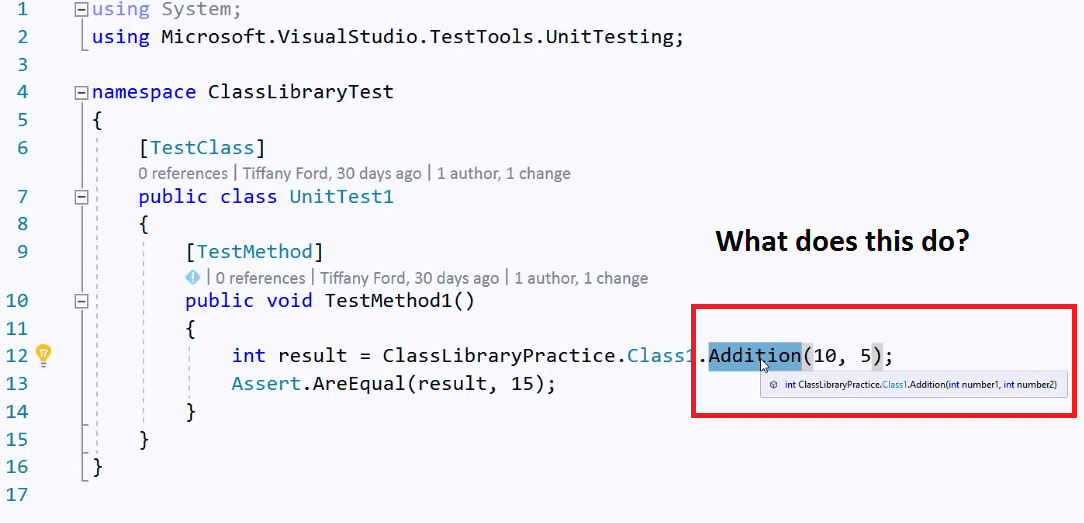
Task: Click the Assert class name on line 13
Action: [266, 383]
